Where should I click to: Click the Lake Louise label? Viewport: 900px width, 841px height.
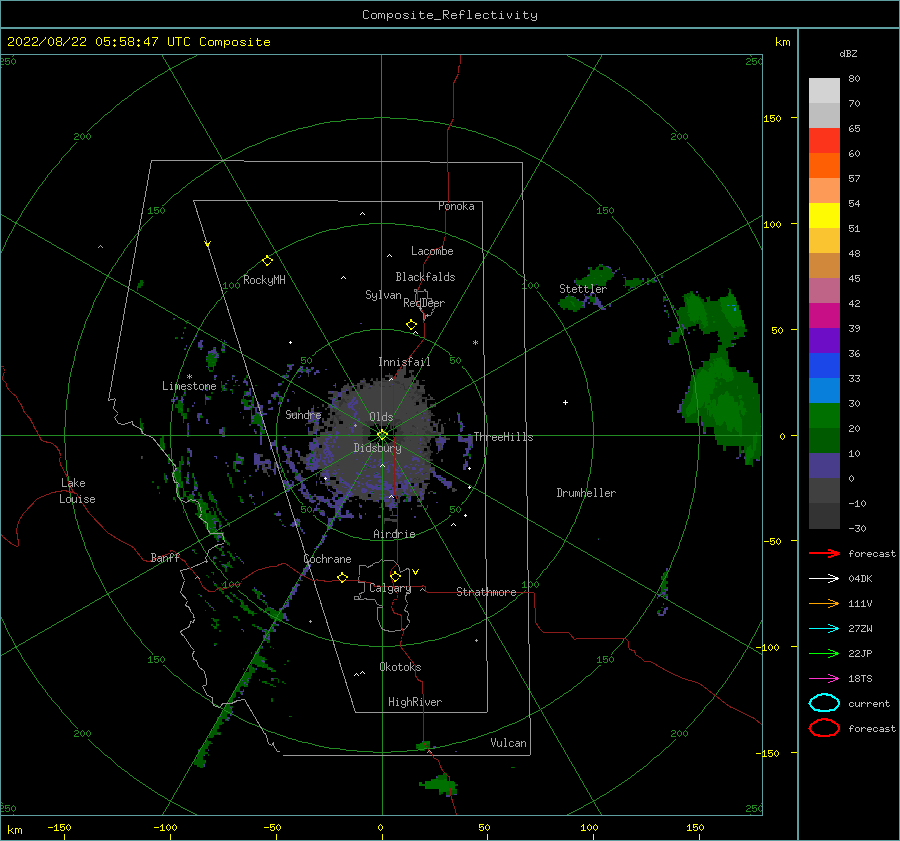tap(77, 491)
